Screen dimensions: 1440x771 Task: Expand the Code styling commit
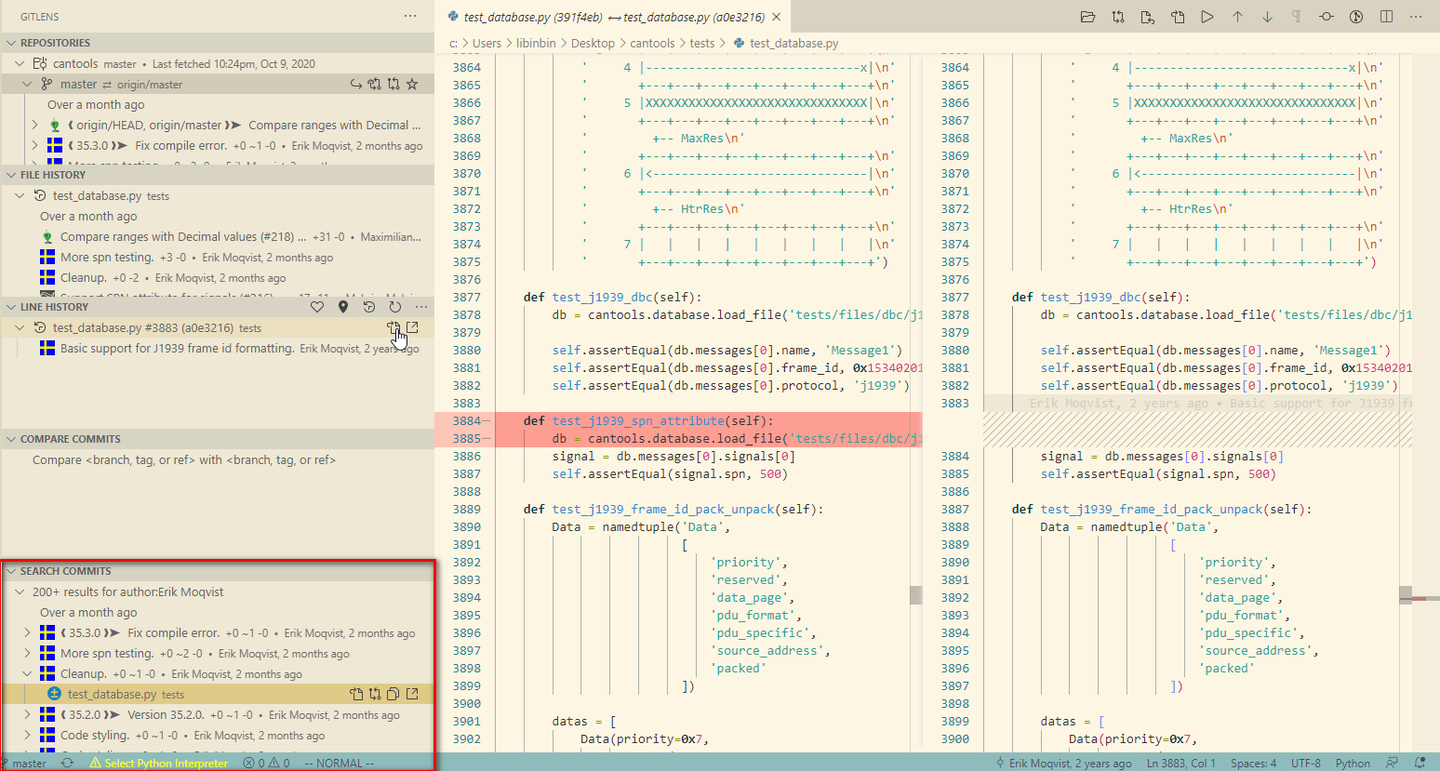(x=28, y=735)
